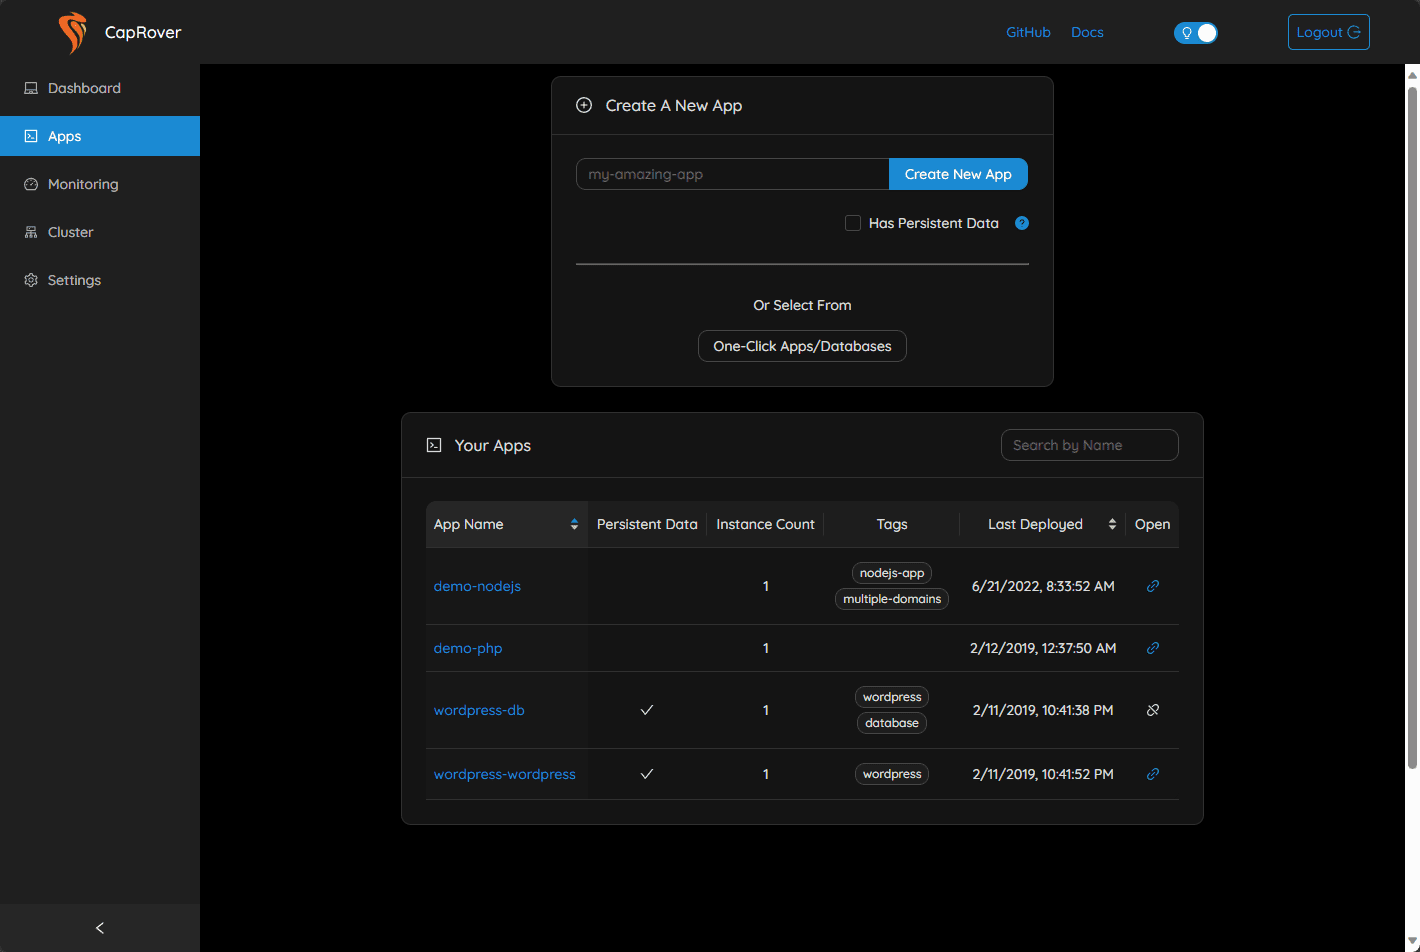Open One-Click Apps/Databases

pos(802,346)
